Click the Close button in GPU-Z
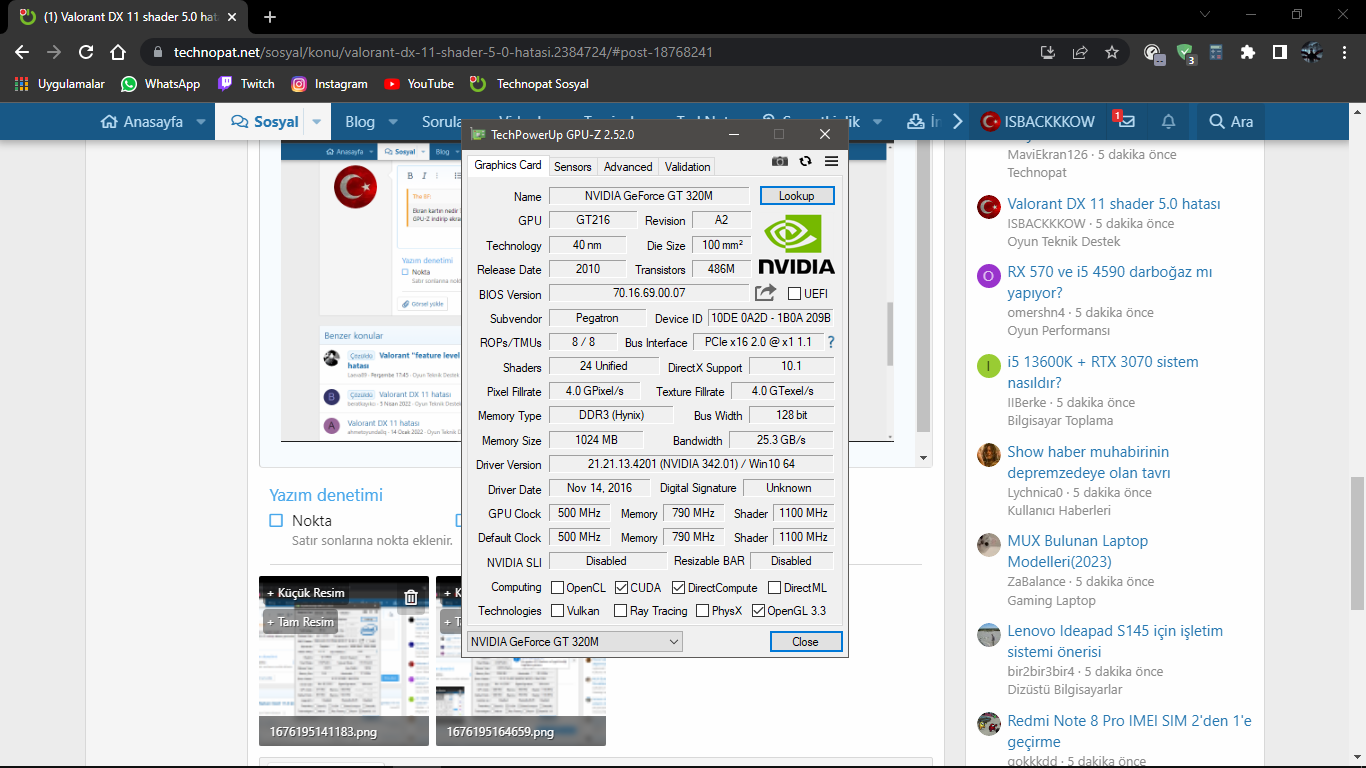The image size is (1366, 768). 805,642
